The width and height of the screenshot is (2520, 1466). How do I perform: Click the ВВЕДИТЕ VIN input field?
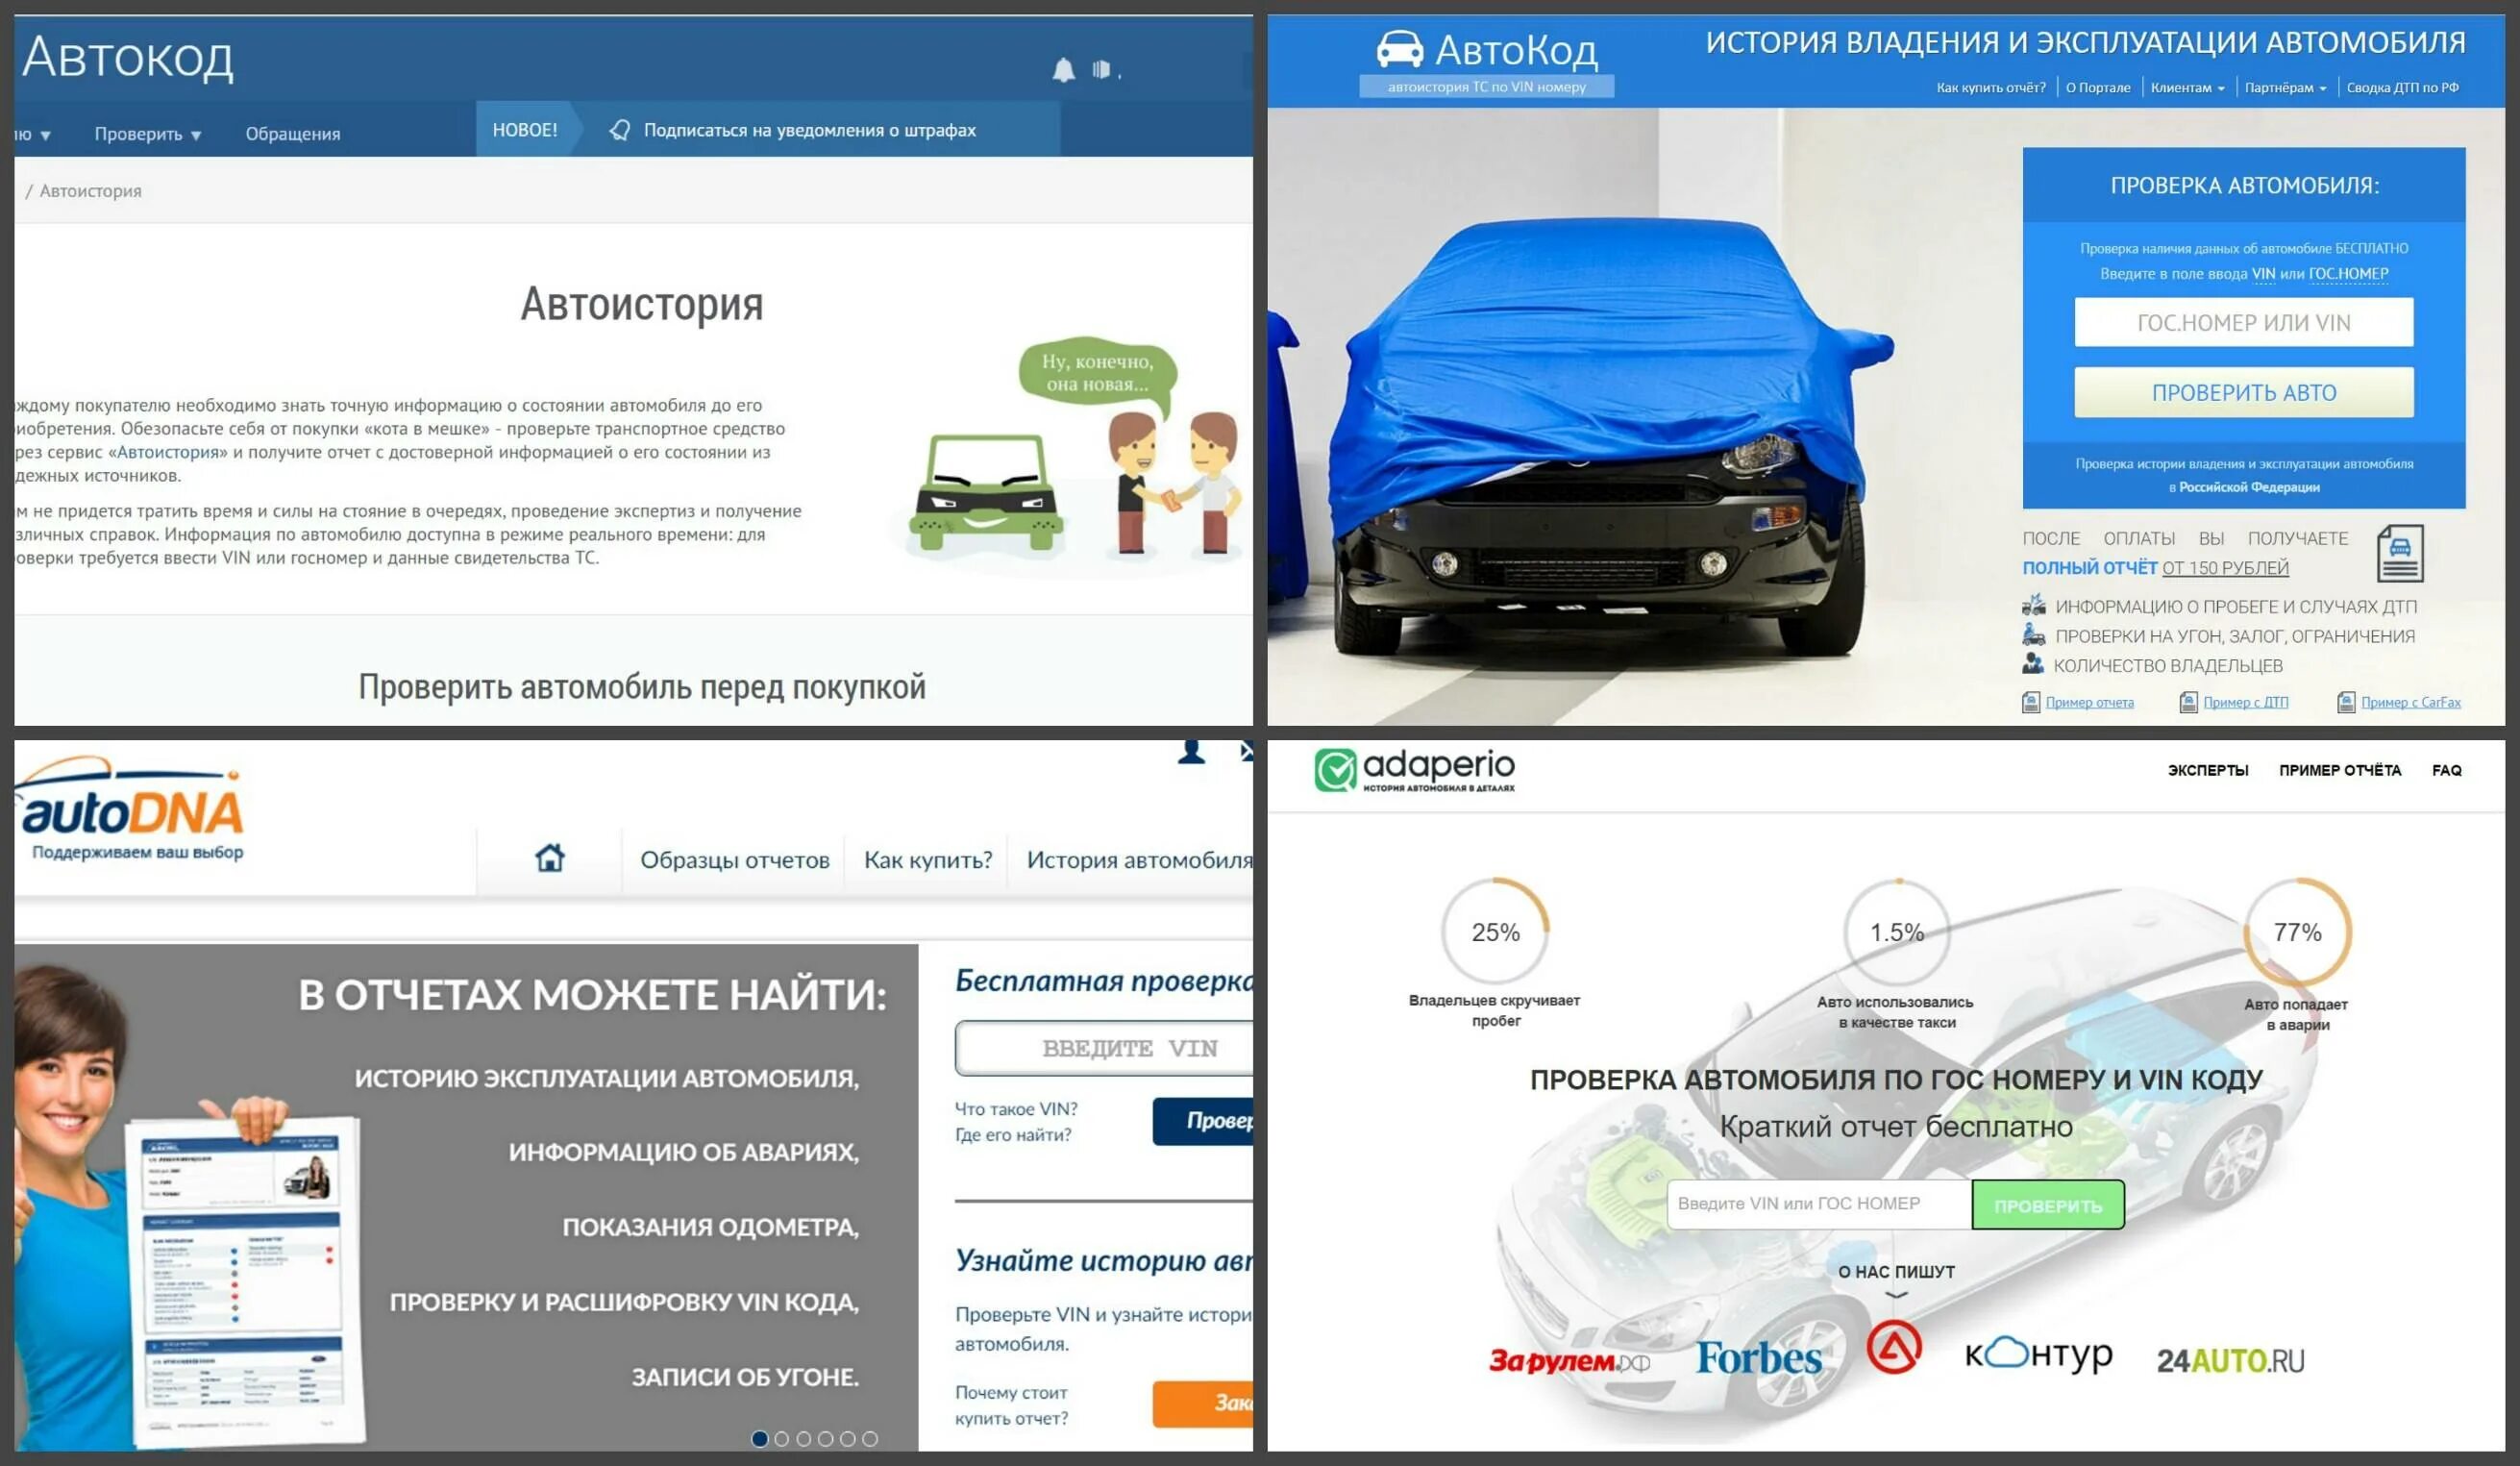[1104, 1048]
